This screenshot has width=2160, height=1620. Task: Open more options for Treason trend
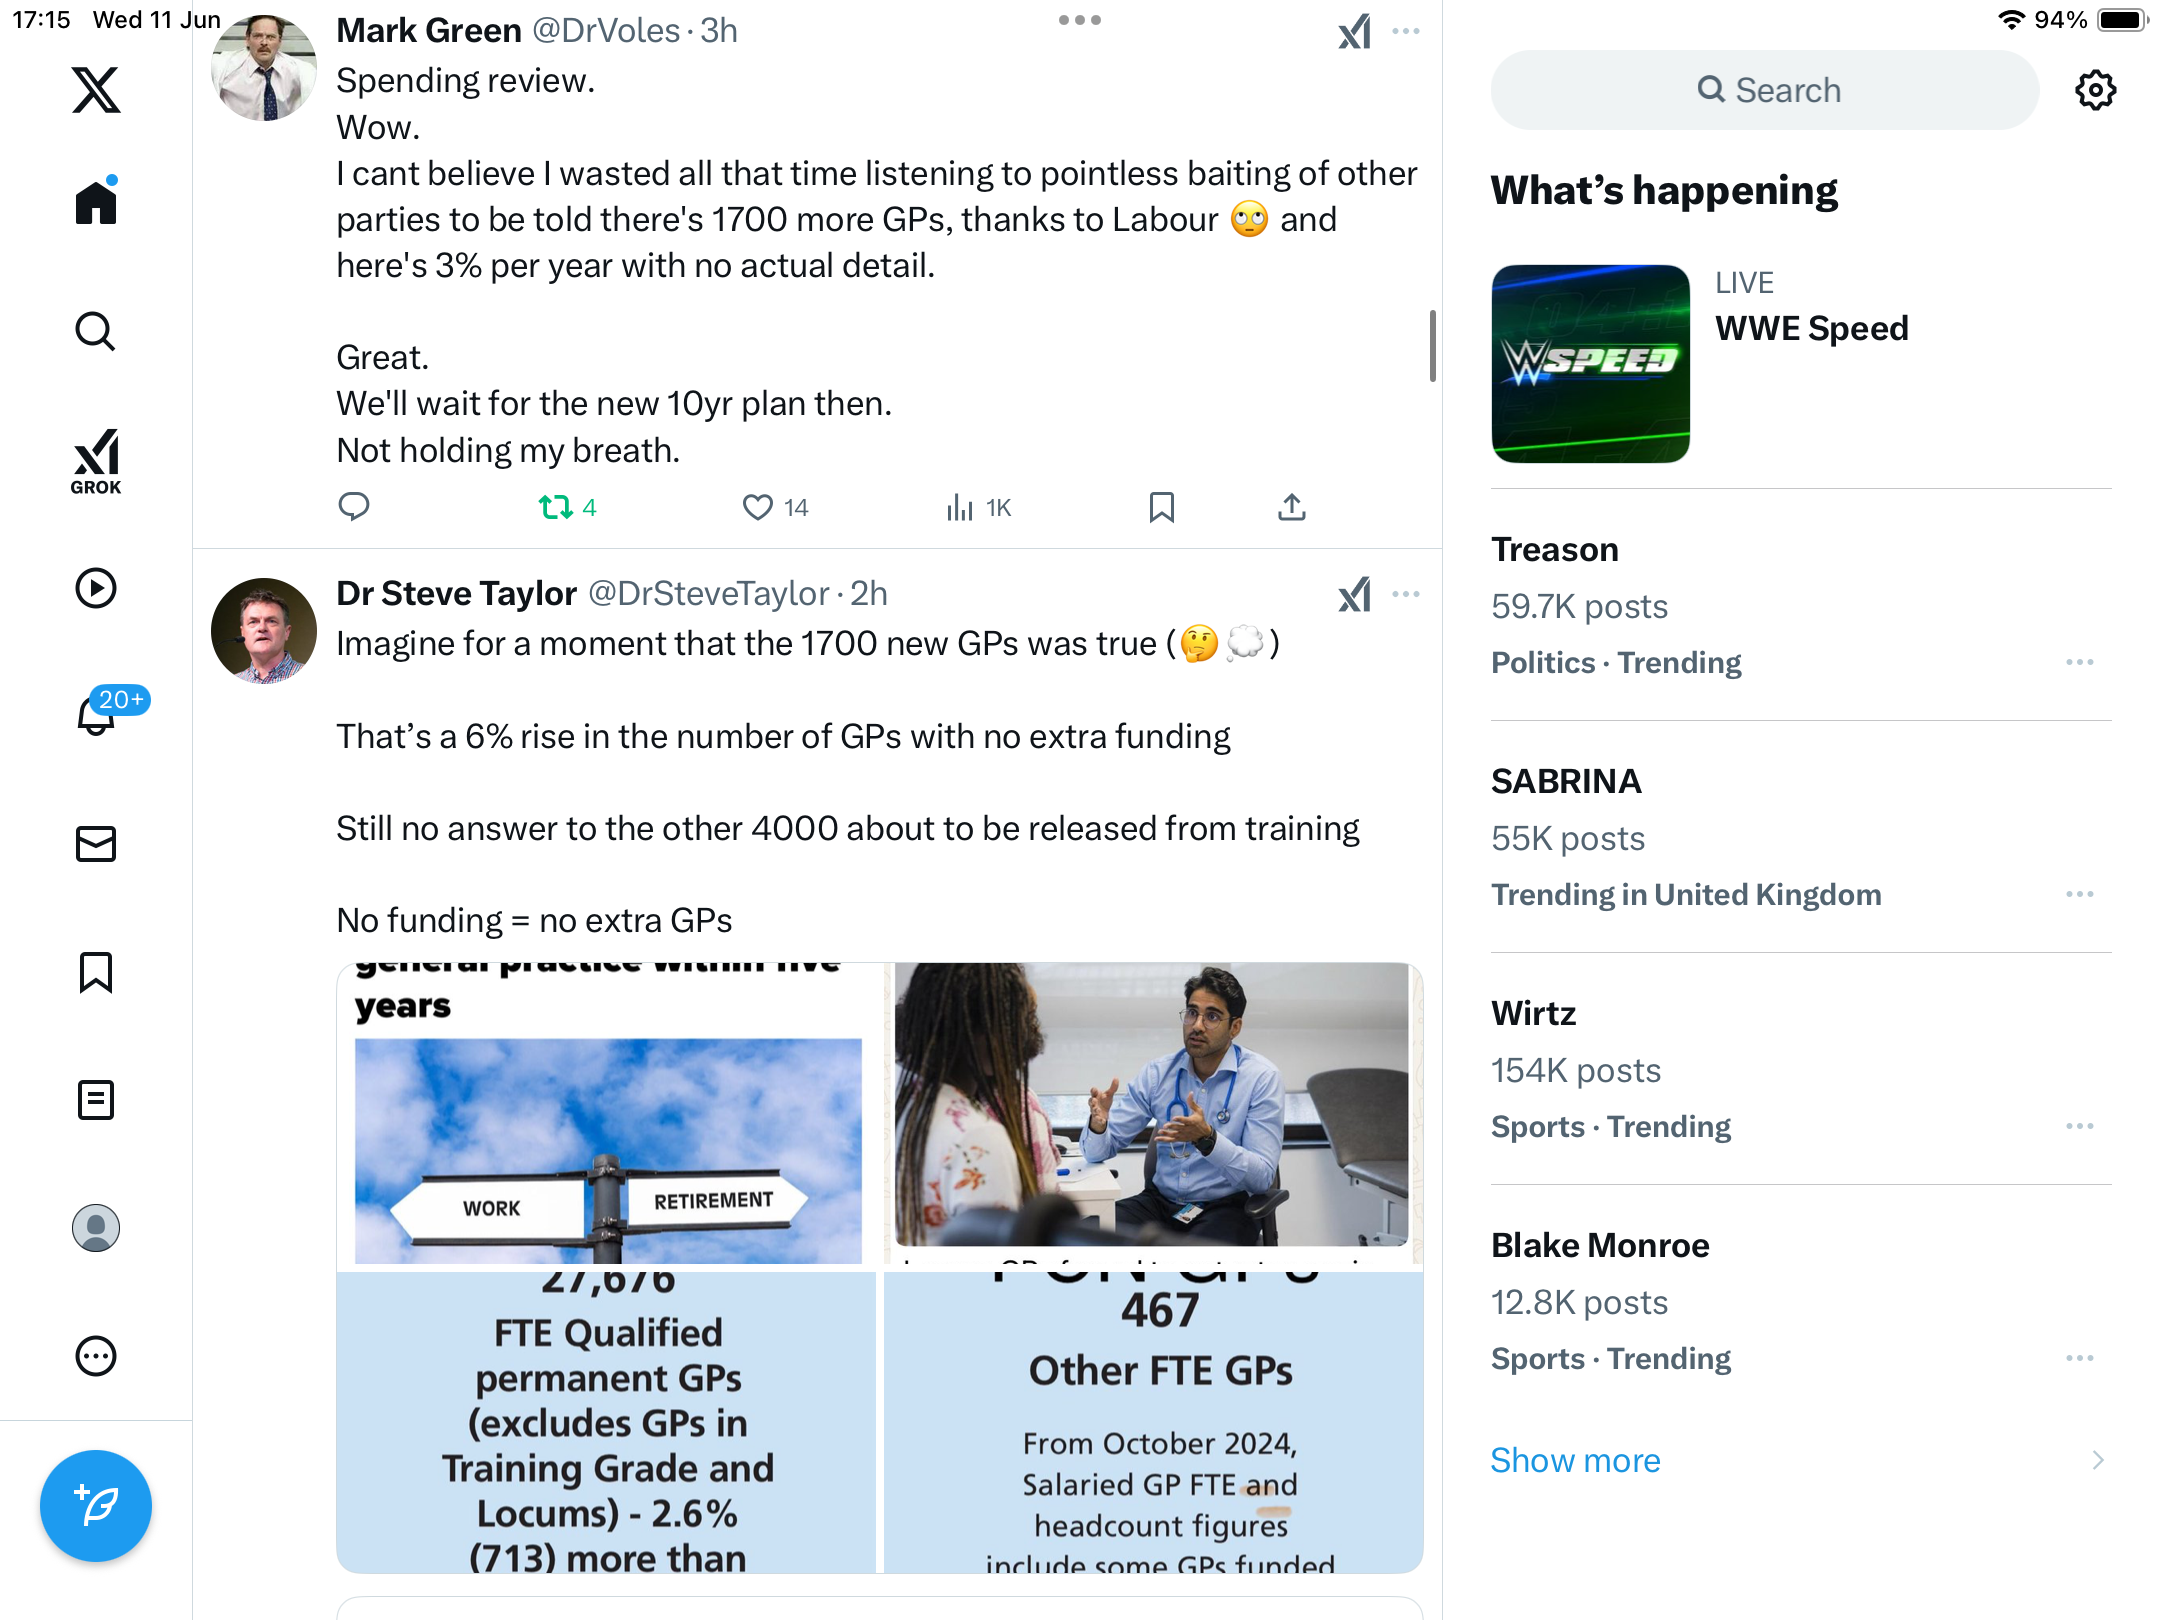(x=2079, y=662)
